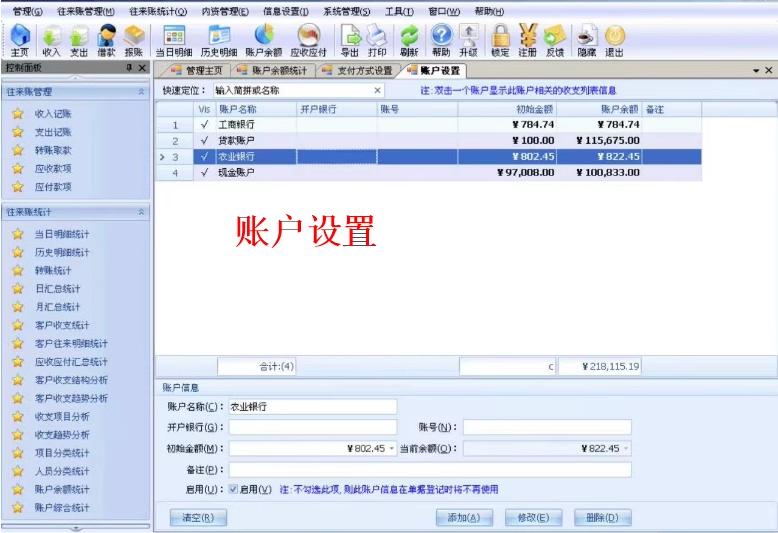Toggle Vis checkmark for 农业银行 row
This screenshot has height=533, width=778.
coord(204,156)
